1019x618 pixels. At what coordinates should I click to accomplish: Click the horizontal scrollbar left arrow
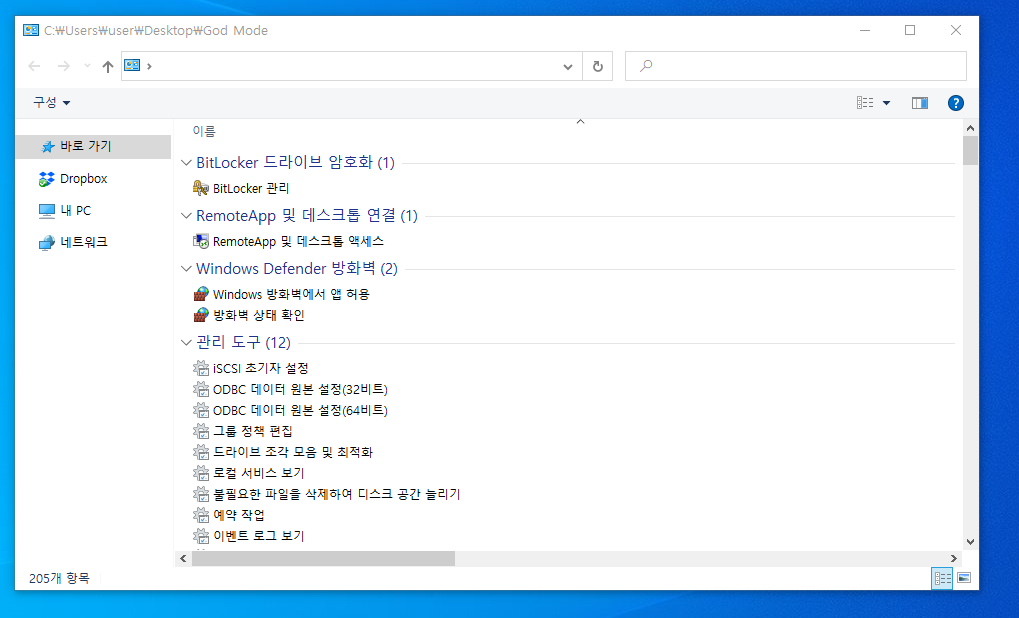click(x=183, y=558)
